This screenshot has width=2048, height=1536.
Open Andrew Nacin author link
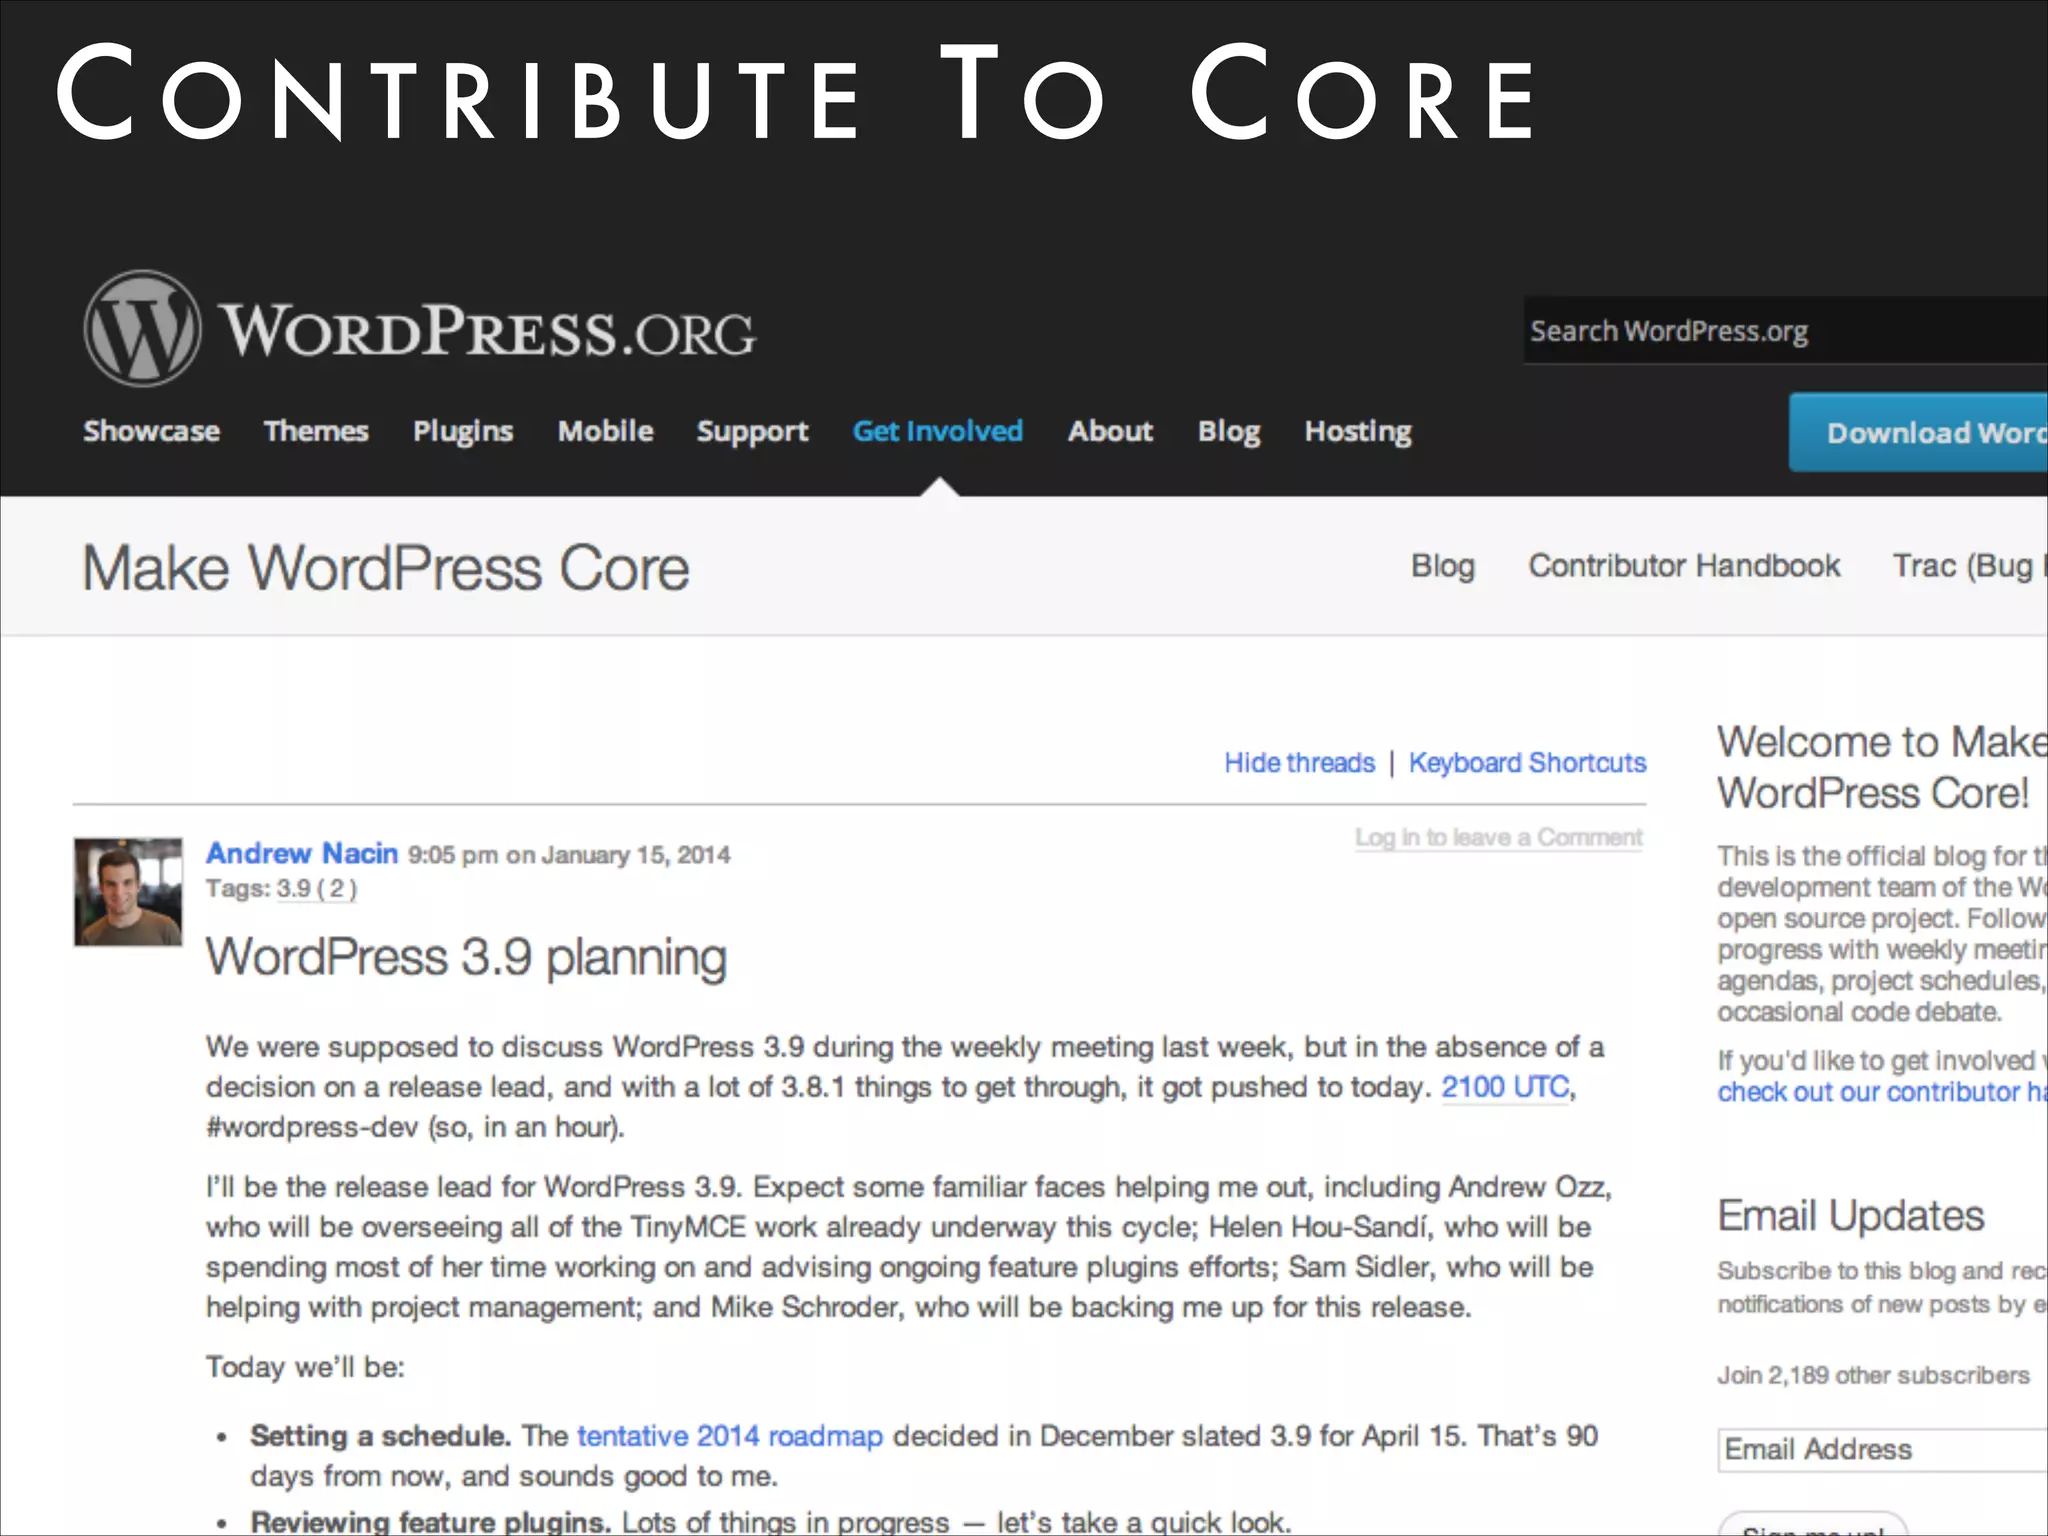pyautogui.click(x=302, y=853)
